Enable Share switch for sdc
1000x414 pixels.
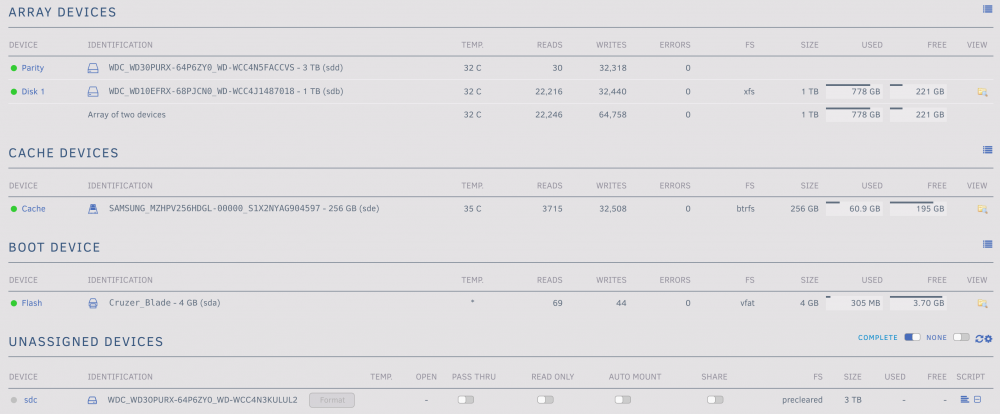[x=715, y=400]
